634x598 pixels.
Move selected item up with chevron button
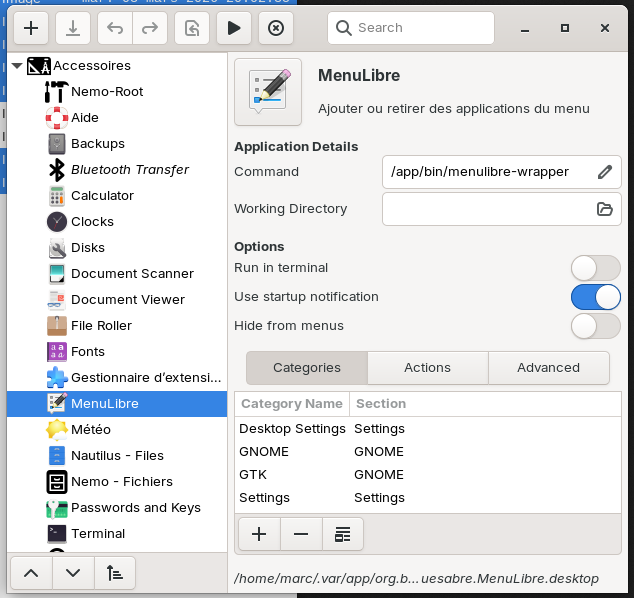pos(30,572)
